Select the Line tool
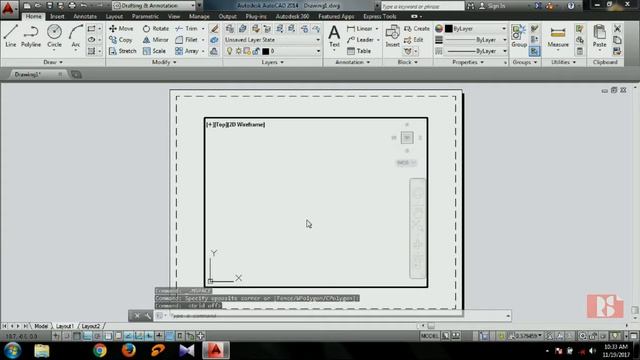This screenshot has width=640, height=360. pos(11,36)
